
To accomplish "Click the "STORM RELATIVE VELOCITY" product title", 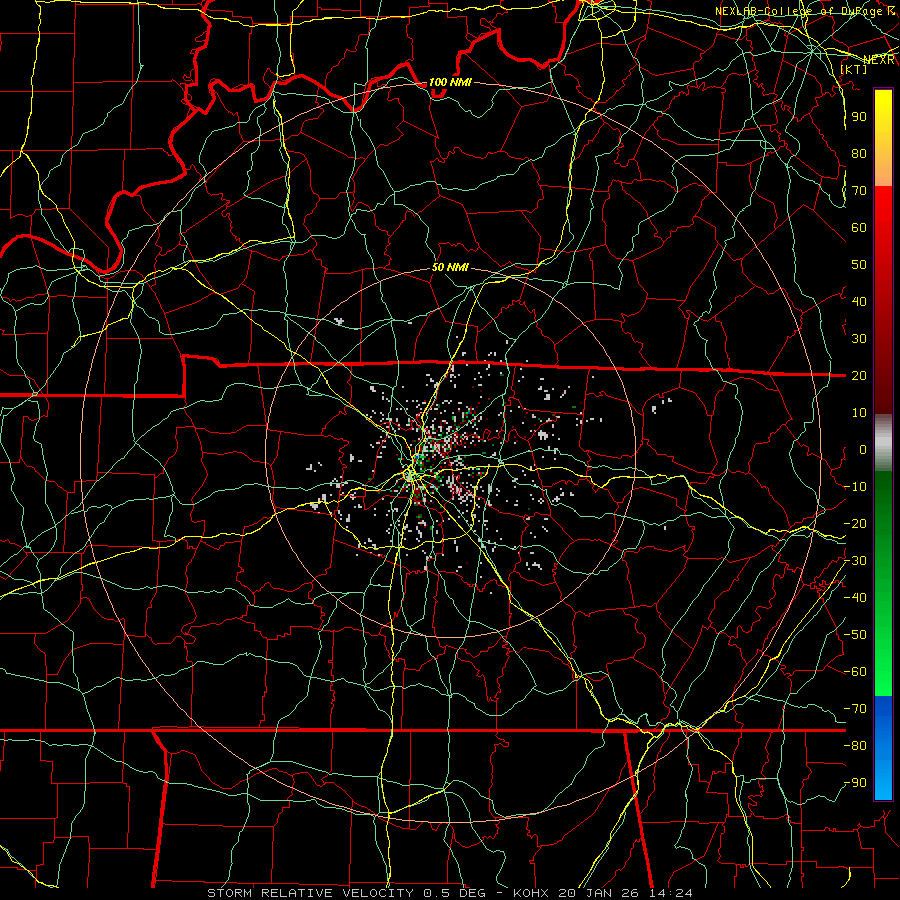I will point(311,893).
